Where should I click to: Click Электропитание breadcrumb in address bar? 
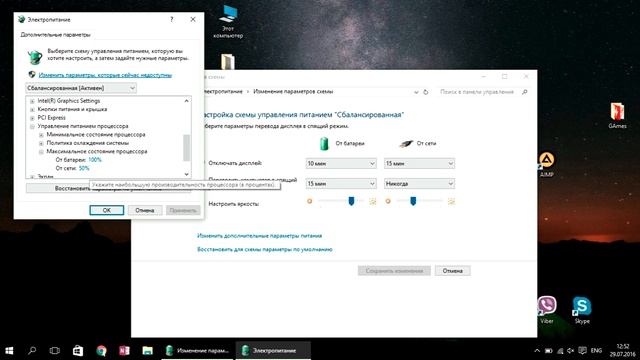[x=223, y=92]
